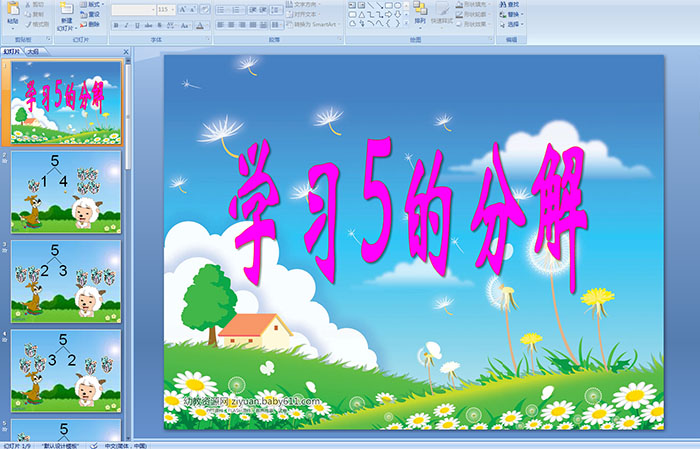
Task: Click Convert to SmartArt button
Action: 314,24
